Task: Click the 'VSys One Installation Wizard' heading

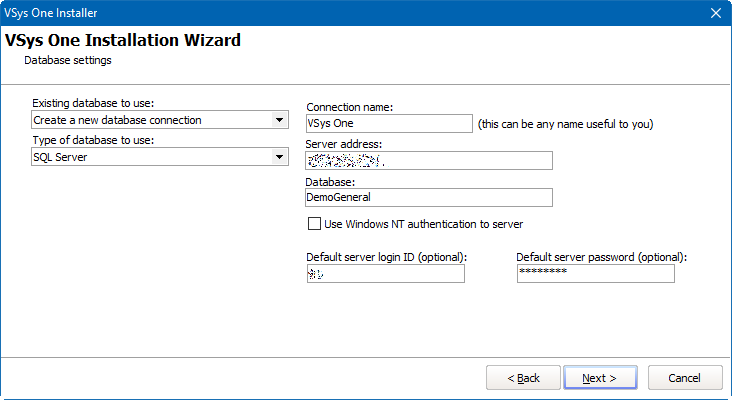Action: [x=123, y=41]
